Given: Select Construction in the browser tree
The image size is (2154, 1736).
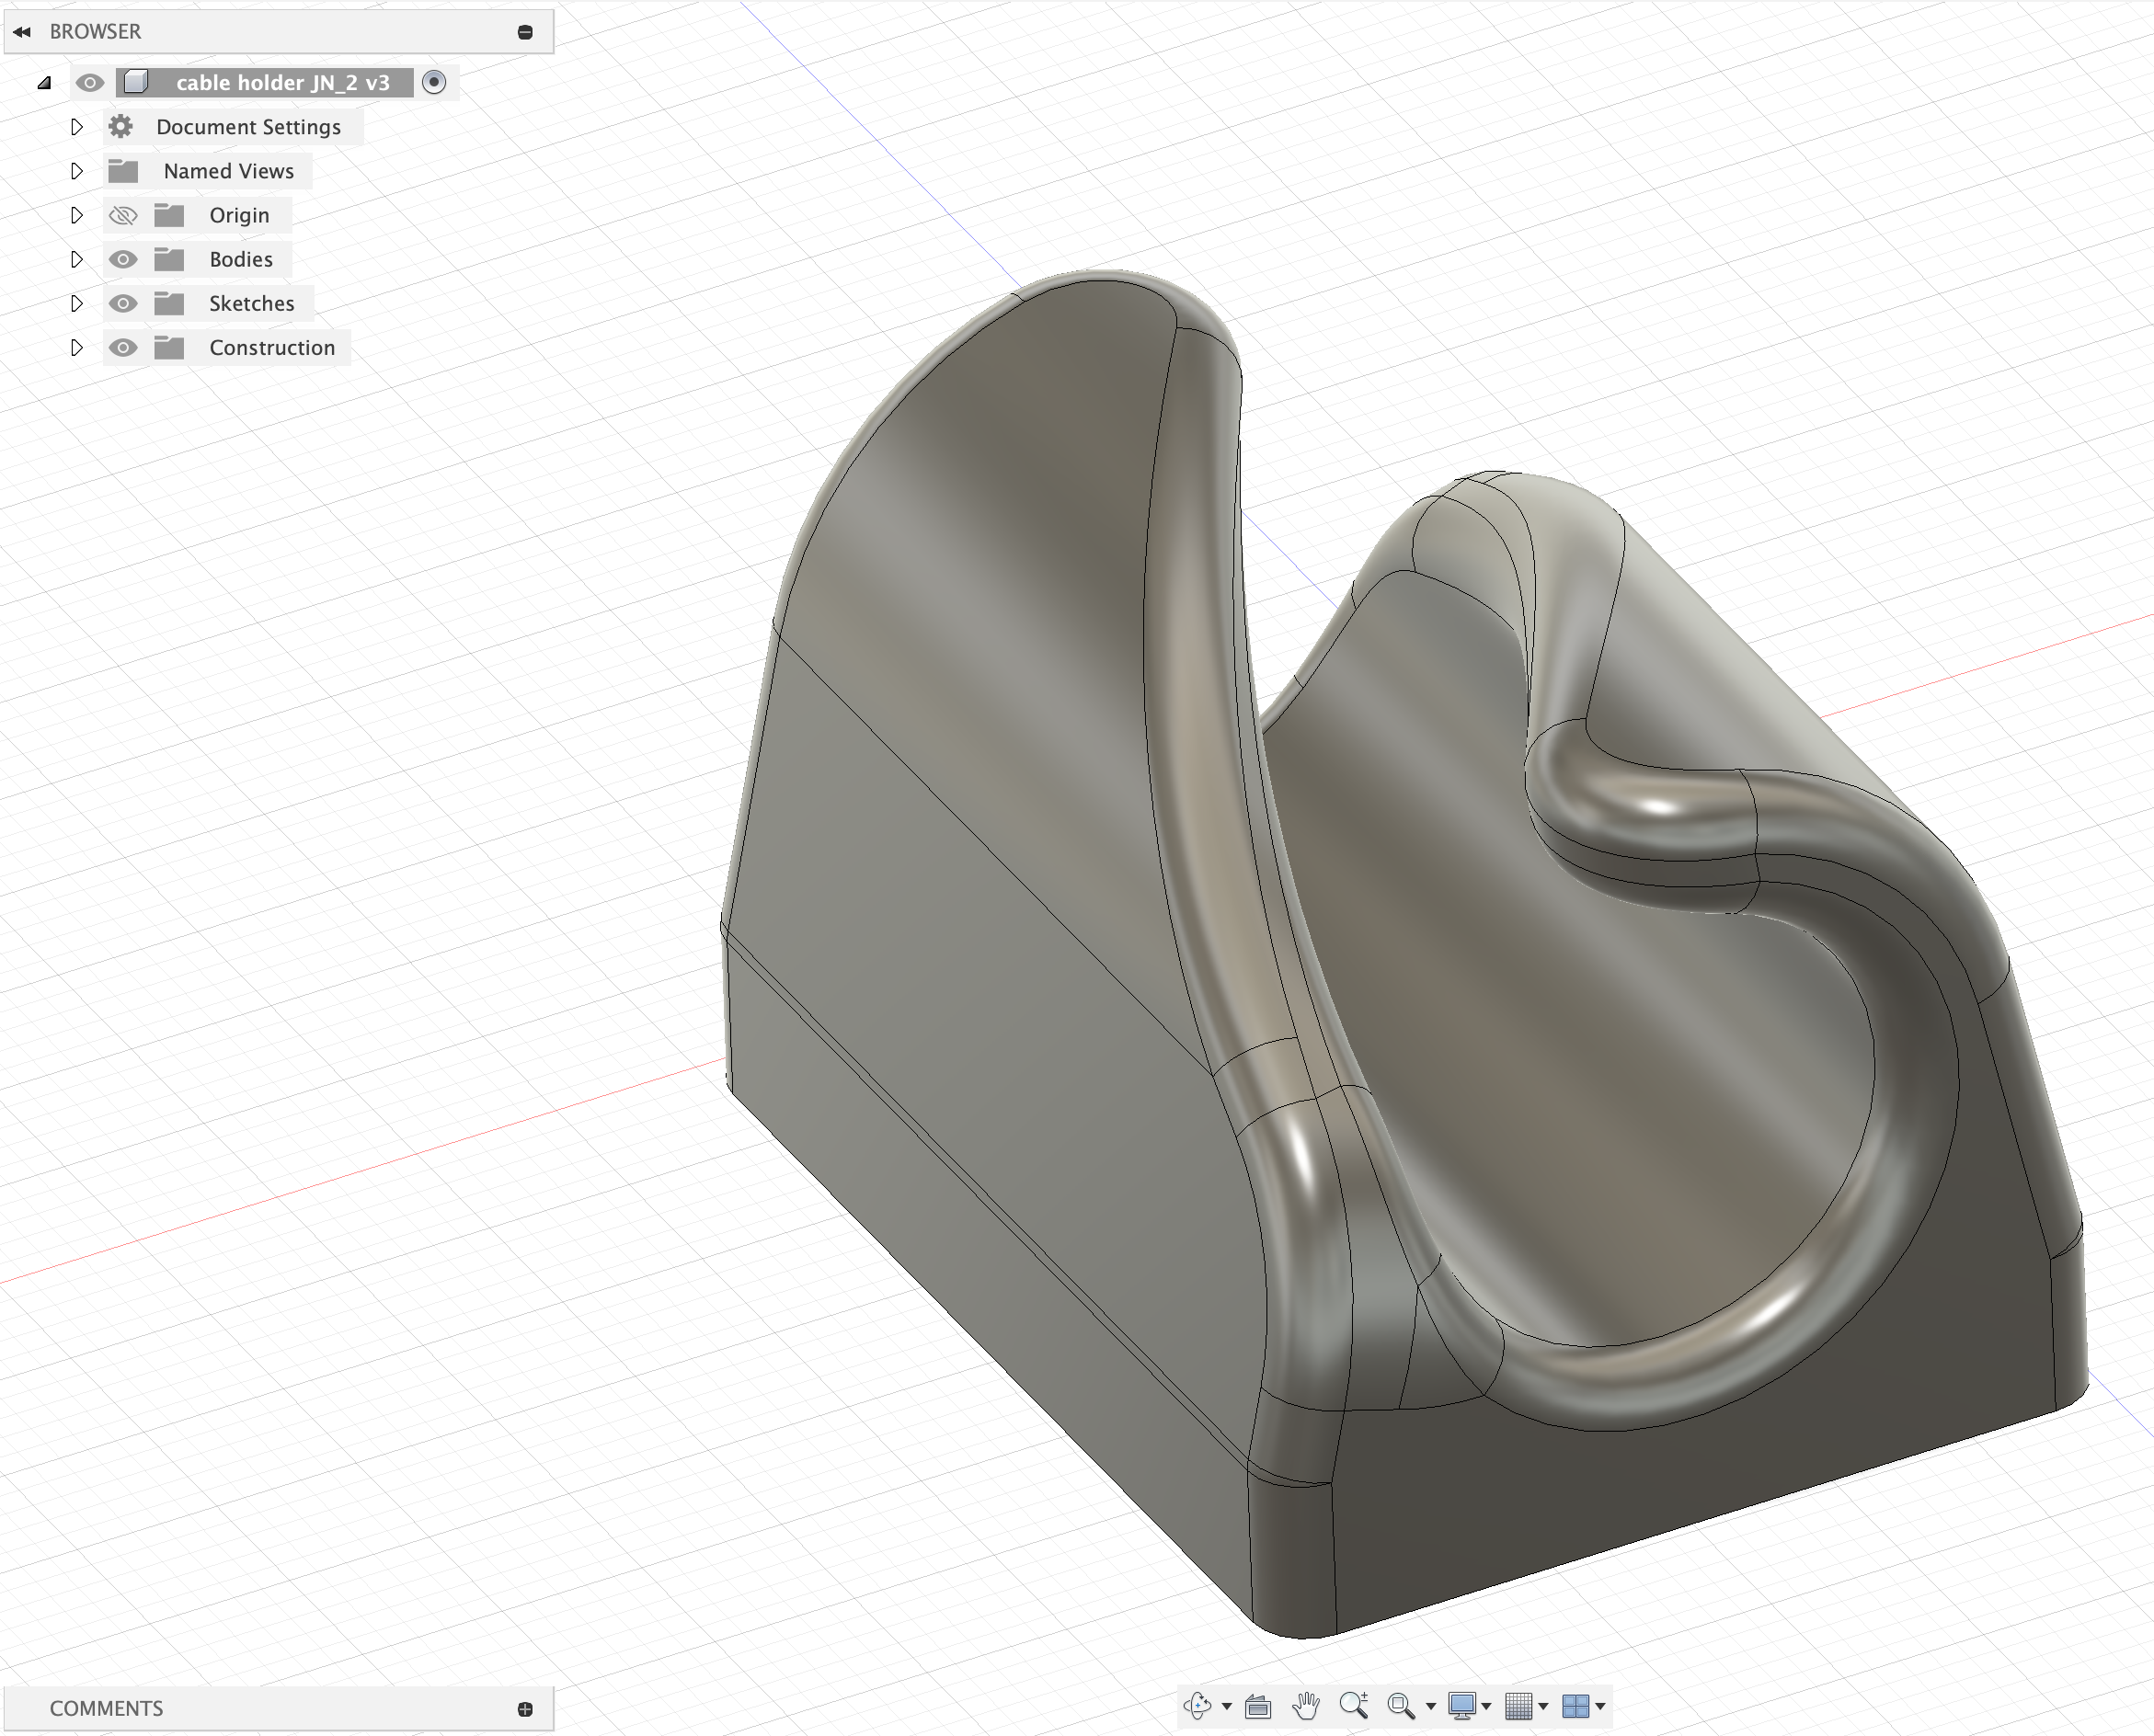Looking at the screenshot, I should [272, 347].
